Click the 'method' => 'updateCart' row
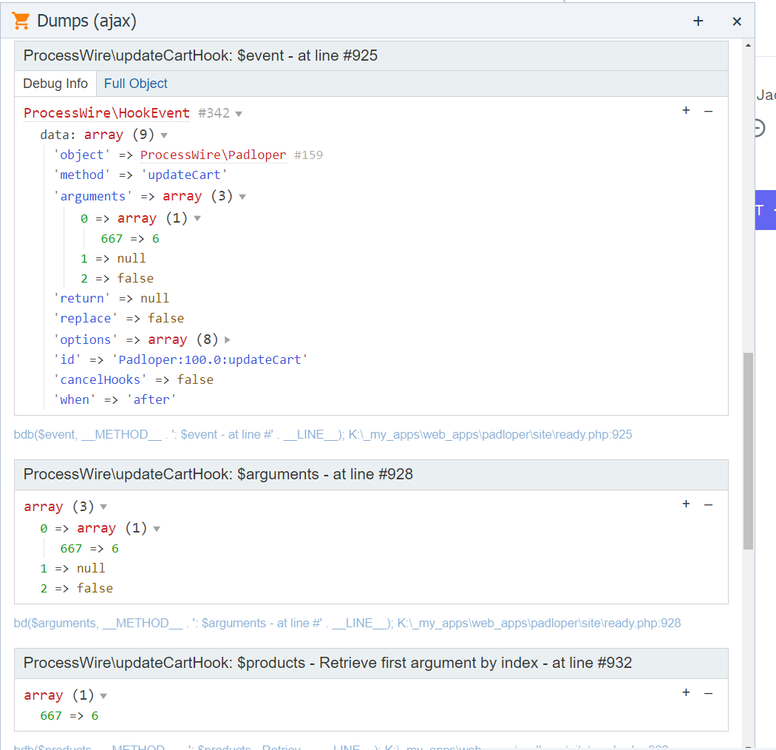The width and height of the screenshot is (776, 750). (x=141, y=175)
